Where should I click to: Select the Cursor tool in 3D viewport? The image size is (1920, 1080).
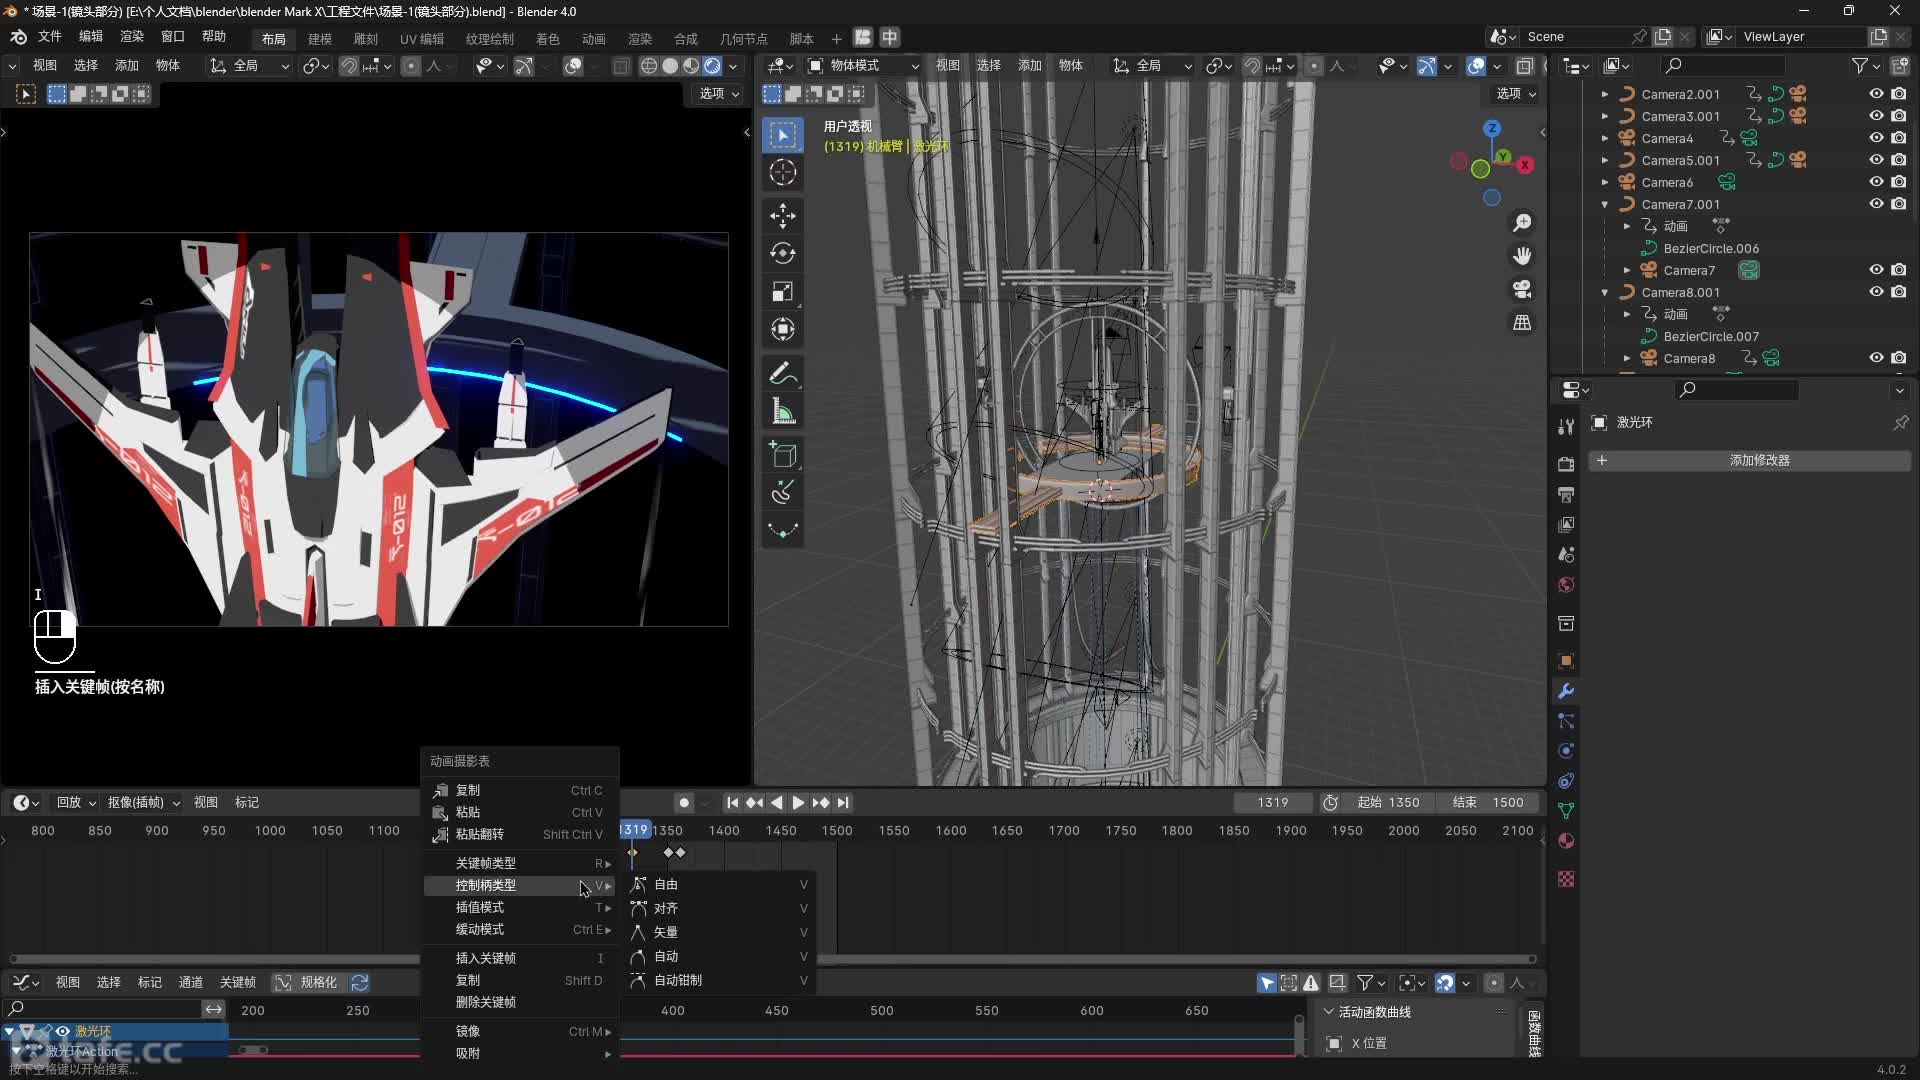point(783,172)
